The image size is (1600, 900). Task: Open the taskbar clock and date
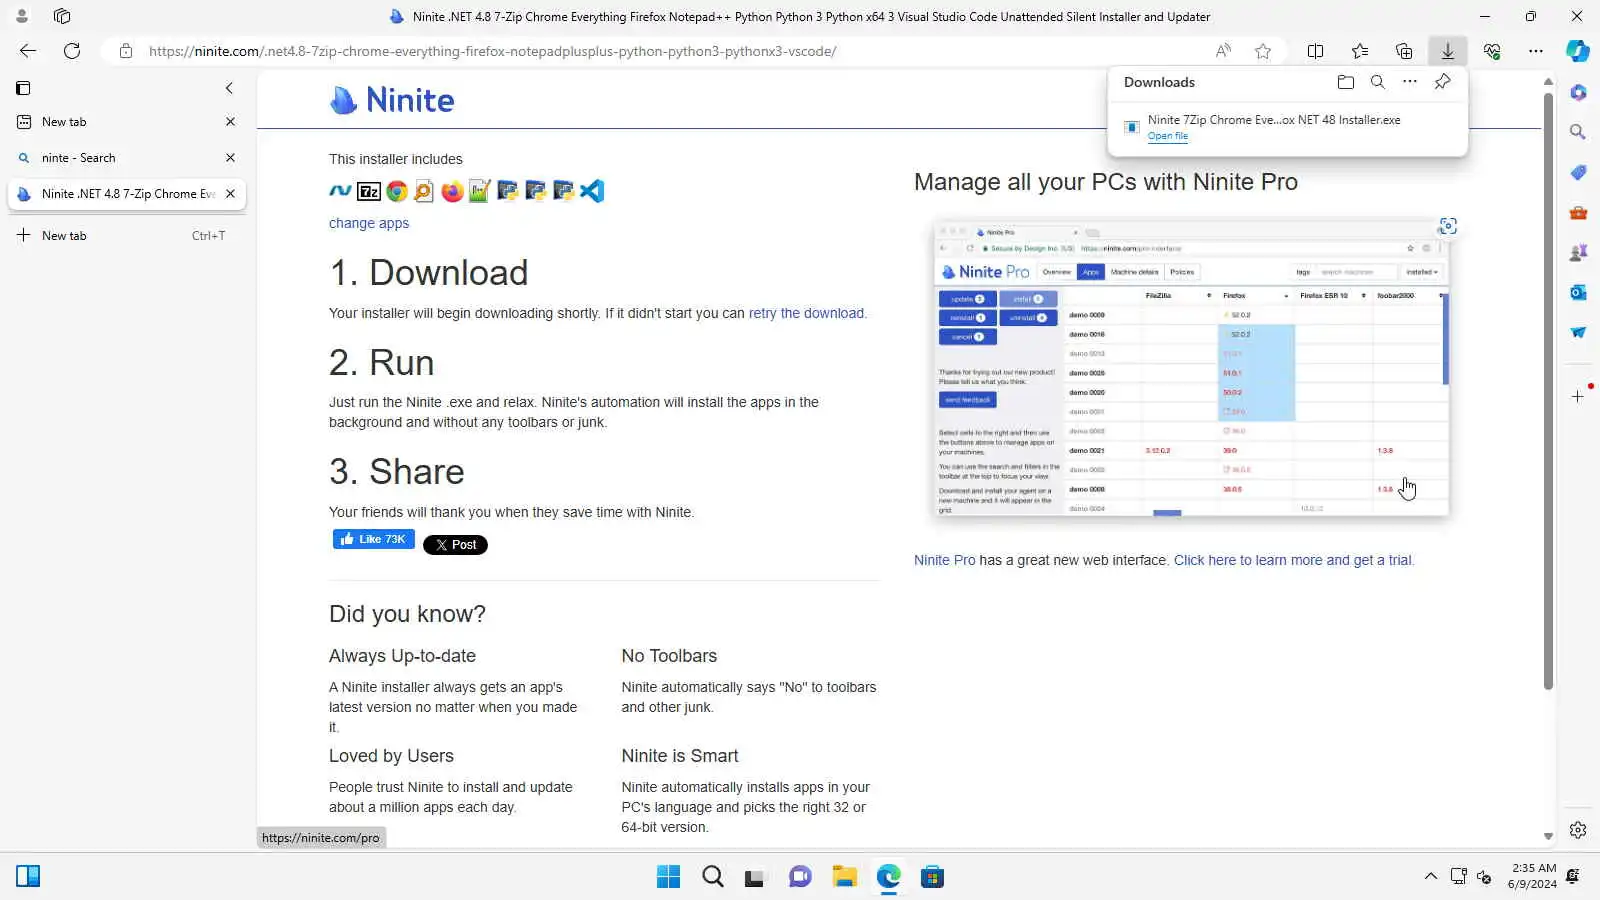1533,876
